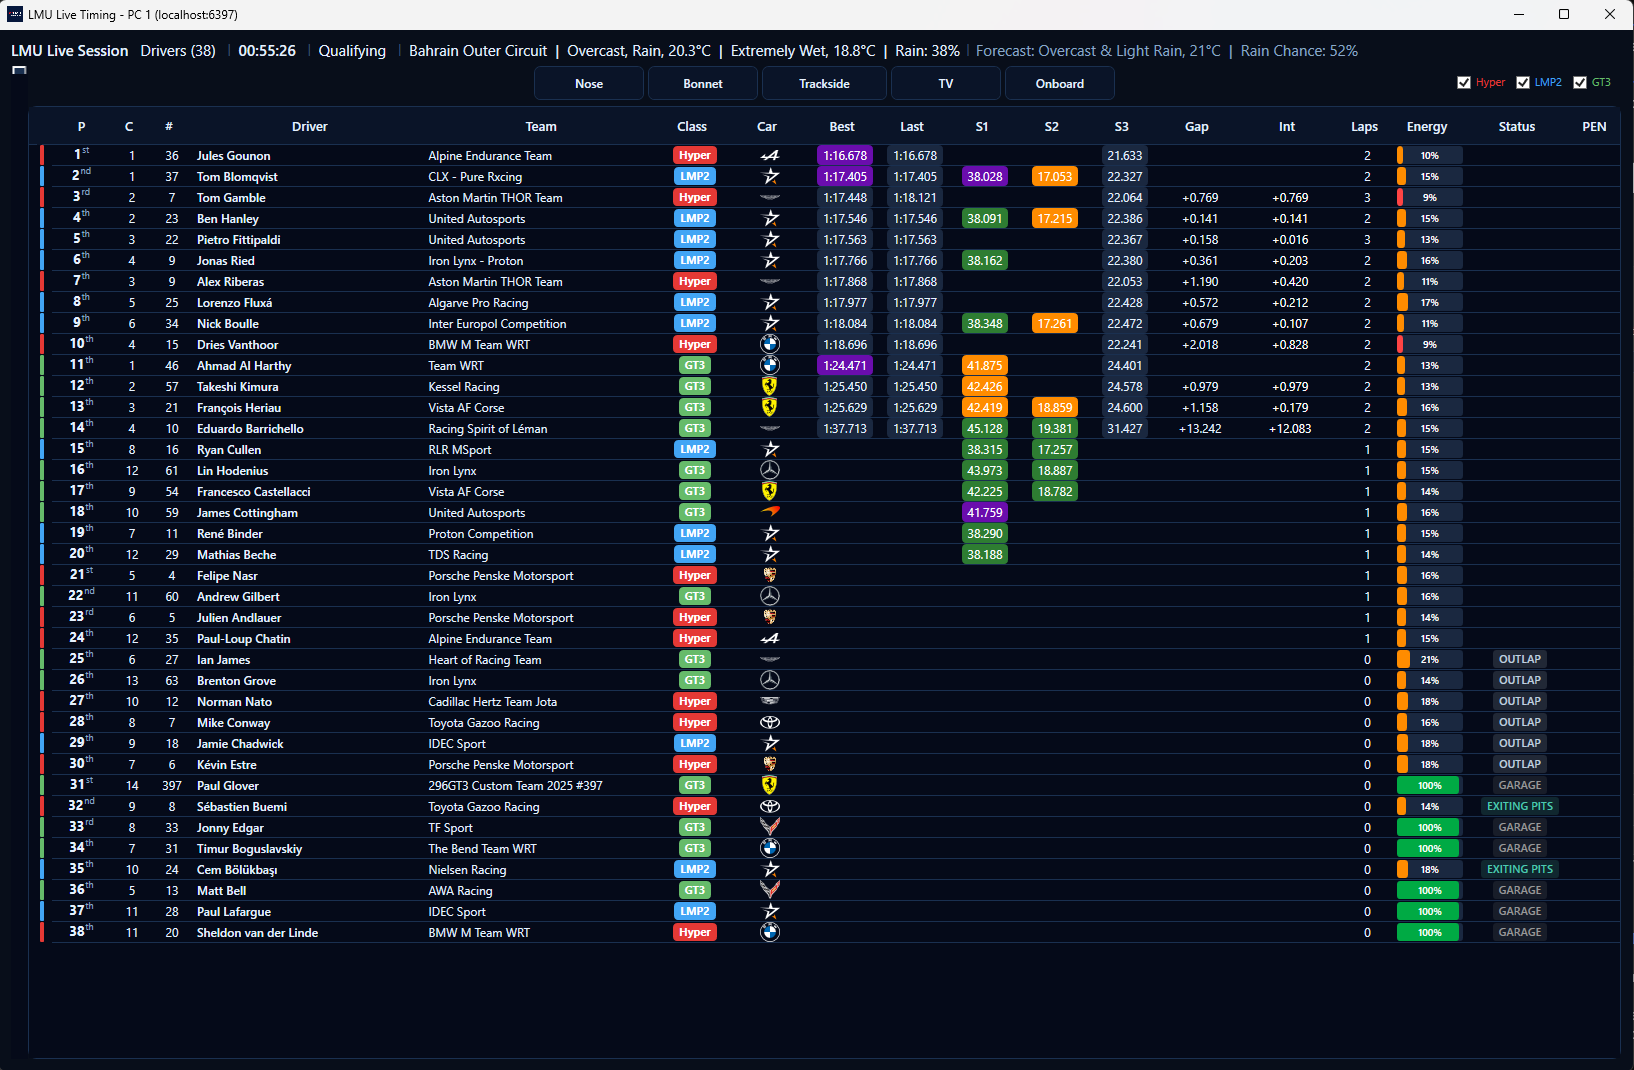Click the Porsche crest for Kévin Estre

(x=769, y=764)
